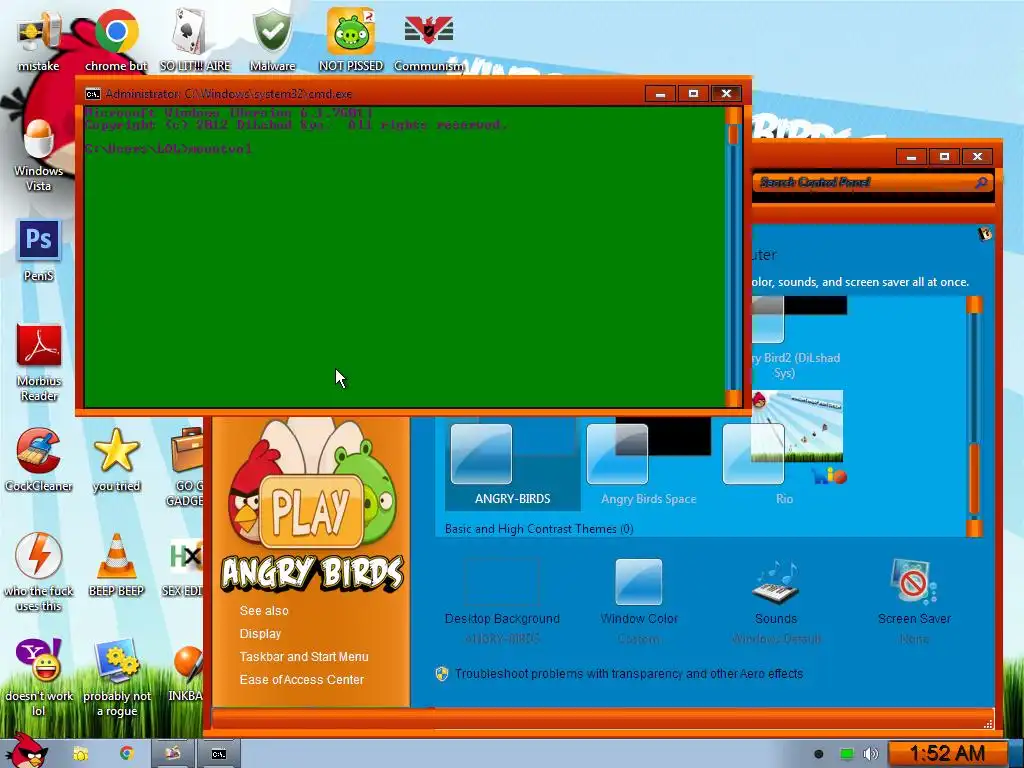Click the search magnifier in Control Panel
Screen dimensions: 1024x768
[981, 183]
